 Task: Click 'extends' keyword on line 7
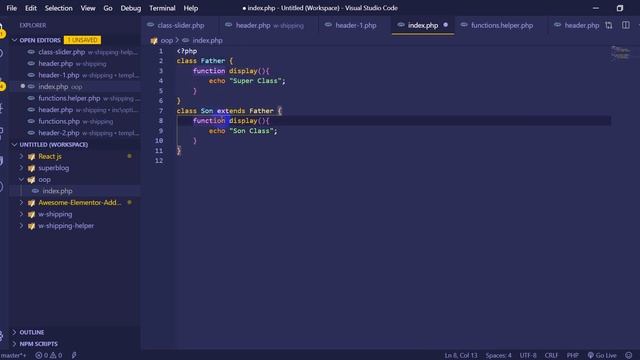click(x=231, y=111)
